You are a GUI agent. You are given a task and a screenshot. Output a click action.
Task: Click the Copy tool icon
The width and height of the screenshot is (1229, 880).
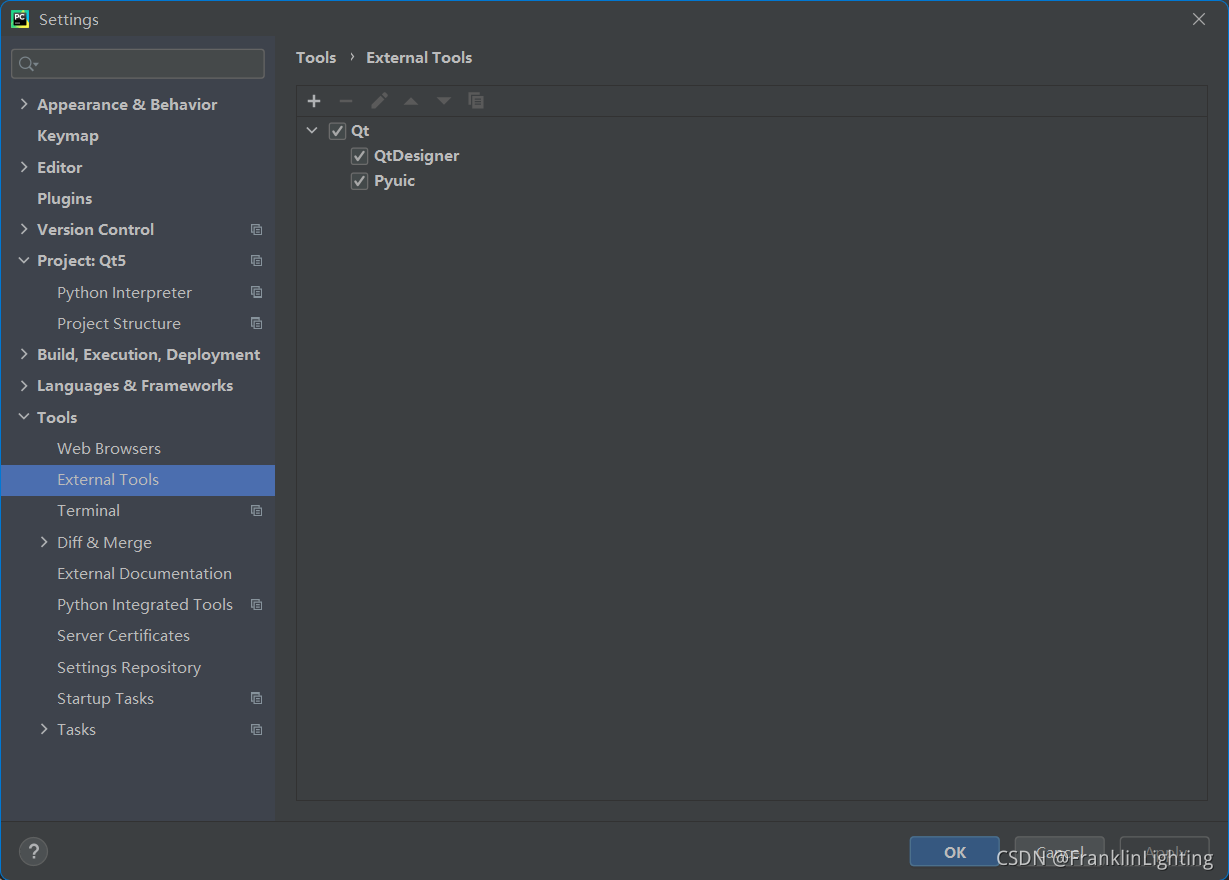point(476,101)
